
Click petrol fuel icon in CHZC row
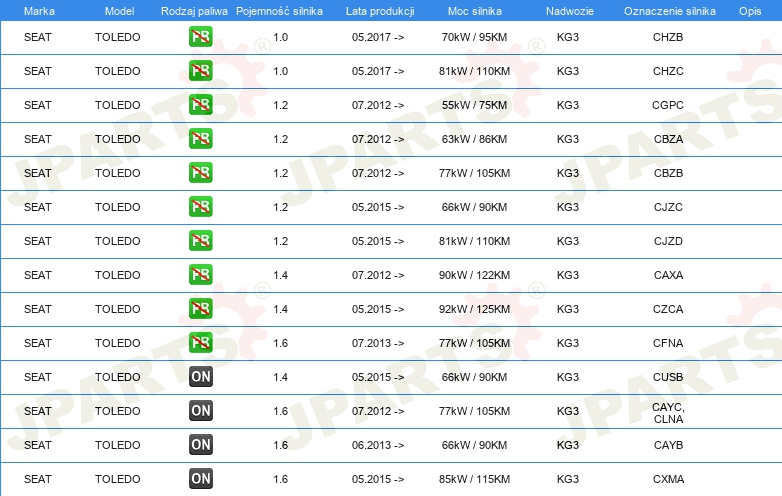(200, 71)
